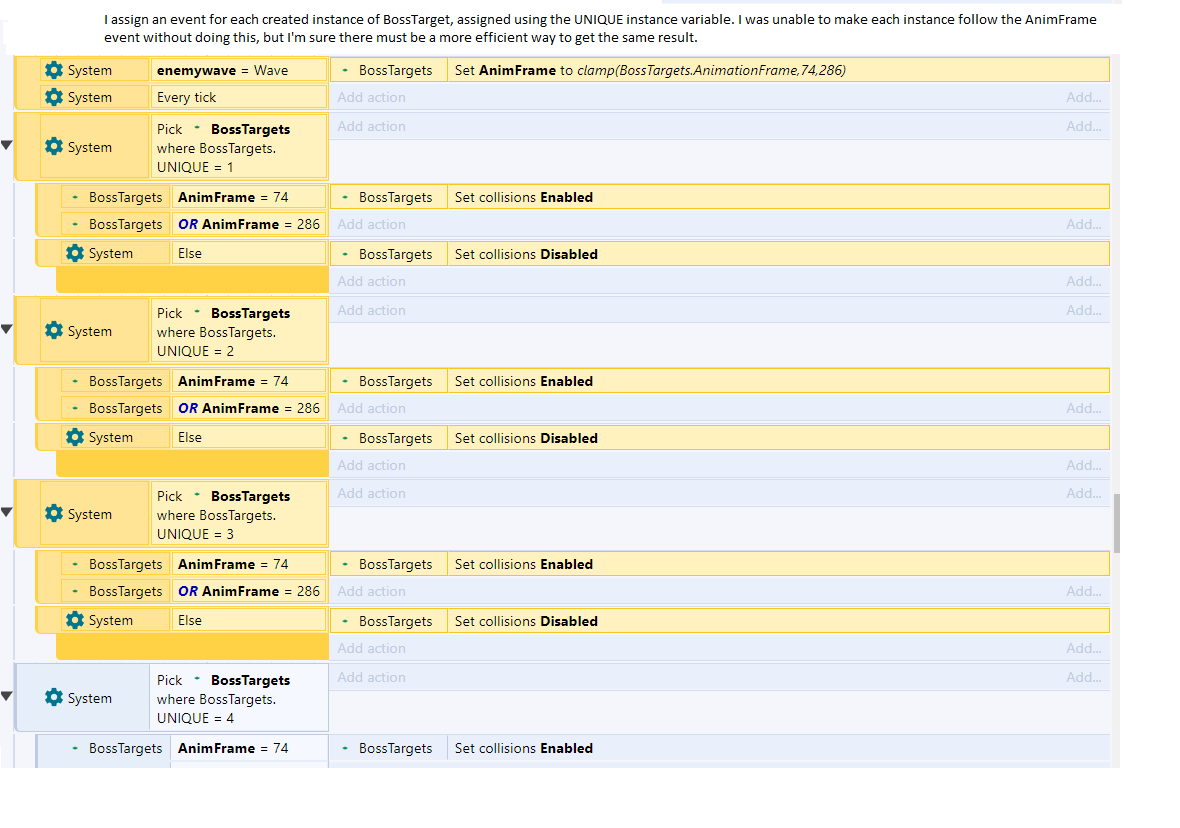Viewport: 1180px width, 828px height.
Task: Select the Else condition in UNIQUE = 1 group
Action: 248,253
